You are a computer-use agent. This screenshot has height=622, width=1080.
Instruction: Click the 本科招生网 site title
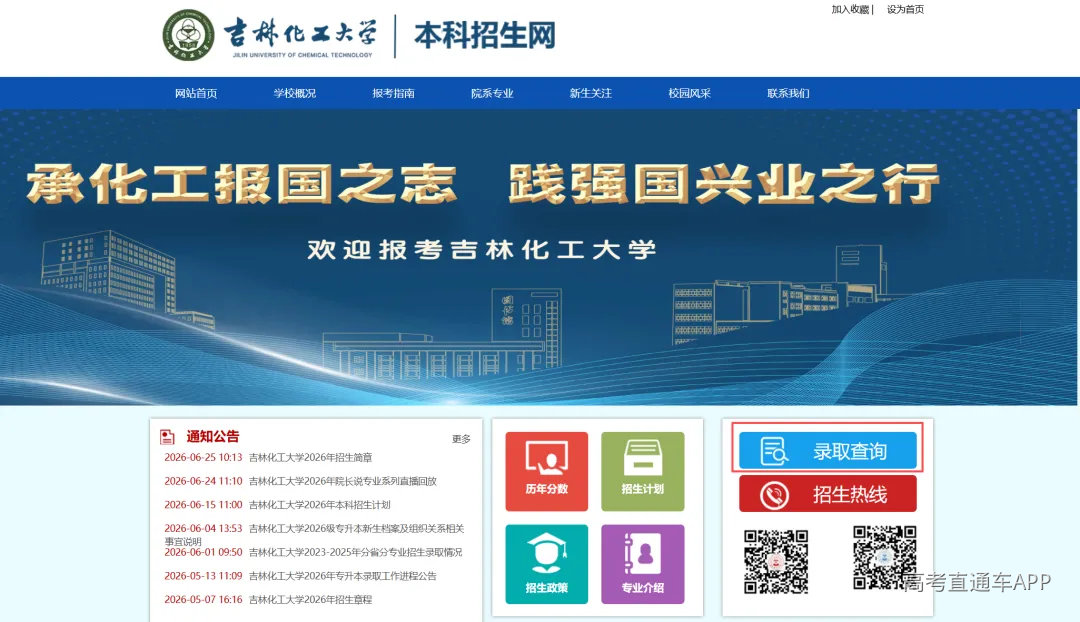[x=485, y=35]
